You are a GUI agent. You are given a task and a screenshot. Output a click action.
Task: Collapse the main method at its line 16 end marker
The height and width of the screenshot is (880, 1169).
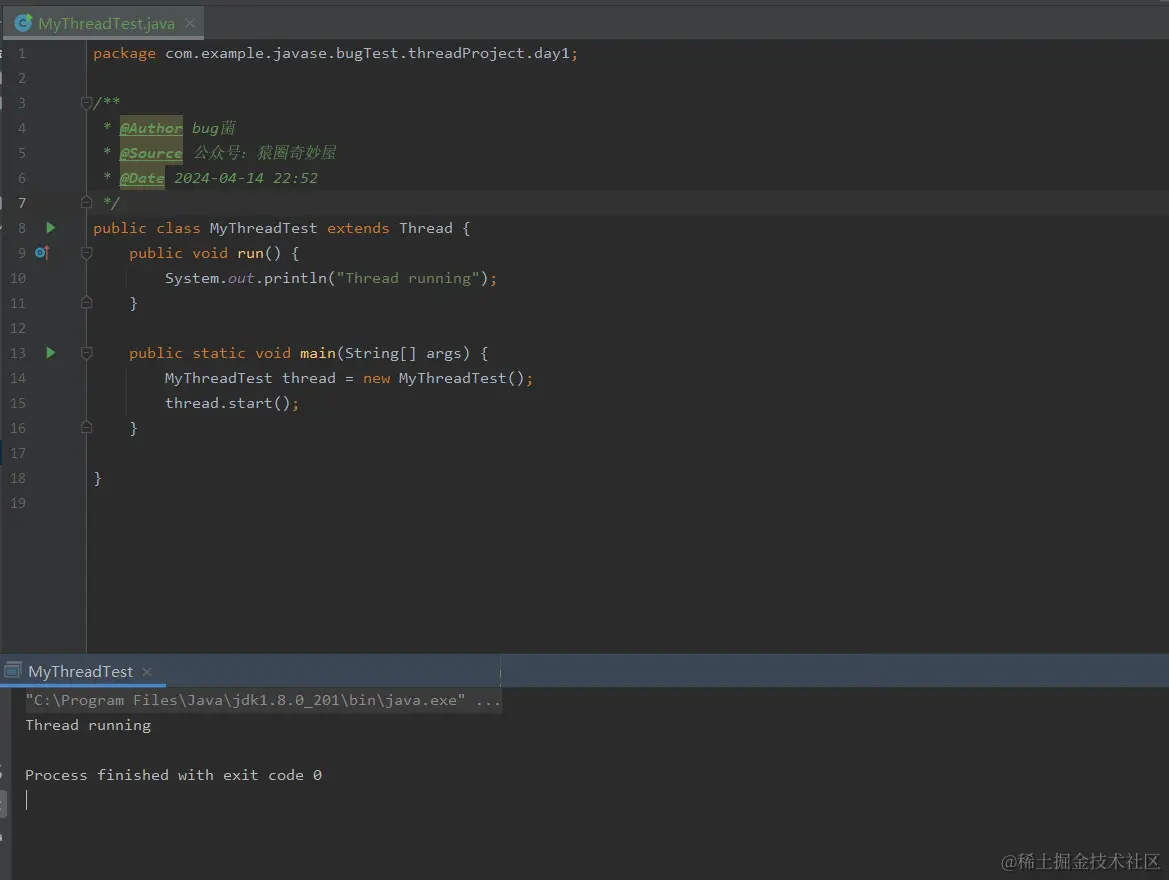(86, 427)
